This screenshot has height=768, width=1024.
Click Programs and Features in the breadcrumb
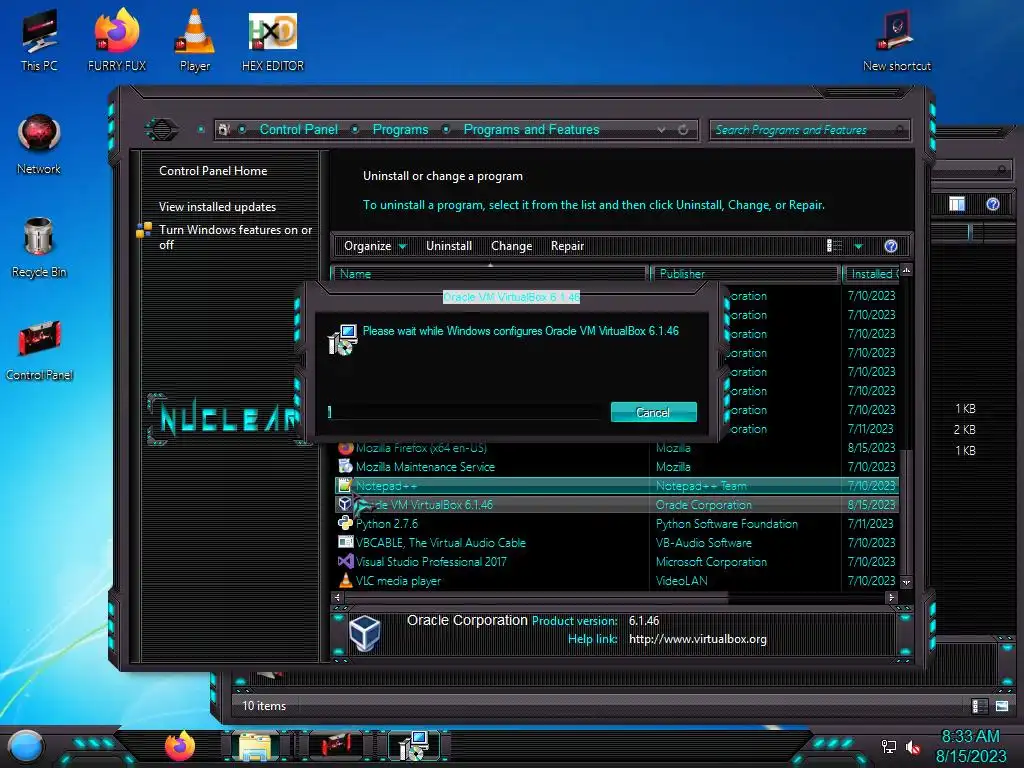[531, 129]
